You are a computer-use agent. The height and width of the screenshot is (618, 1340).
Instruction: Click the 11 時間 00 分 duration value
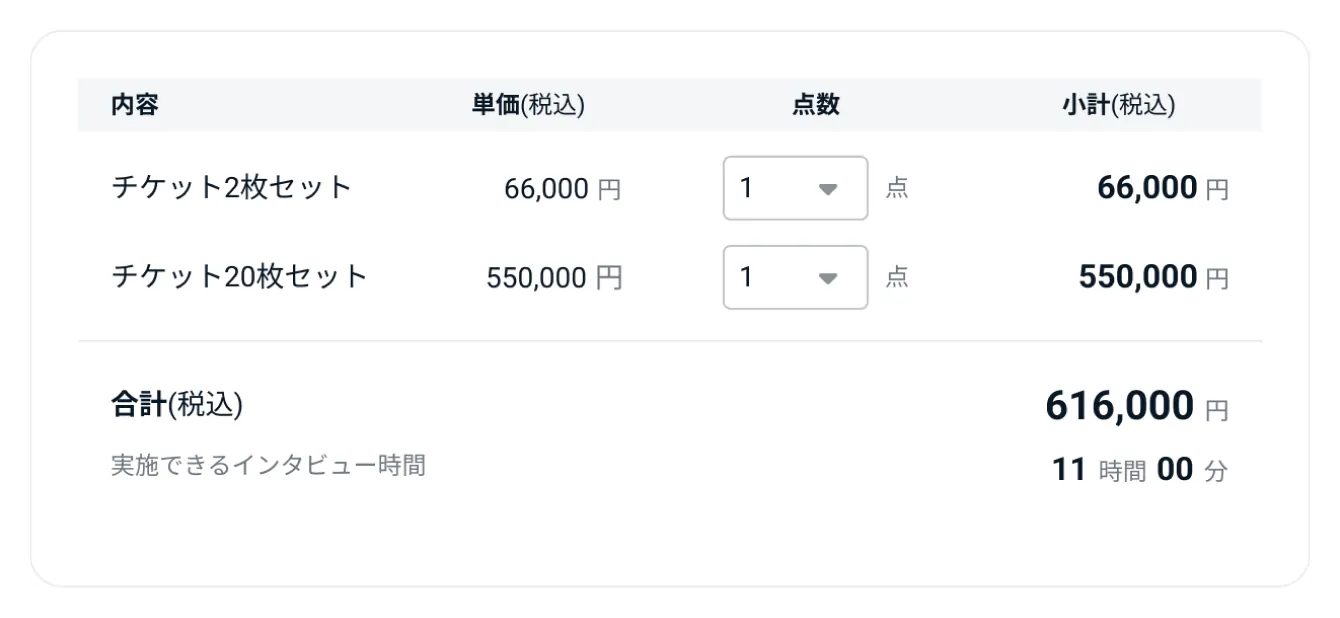click(1140, 470)
